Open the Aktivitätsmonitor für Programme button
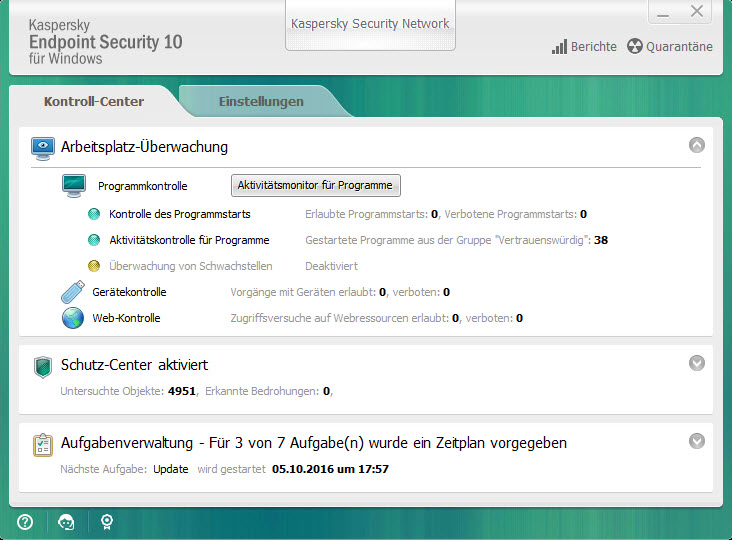The height and width of the screenshot is (540, 732). coord(316,185)
